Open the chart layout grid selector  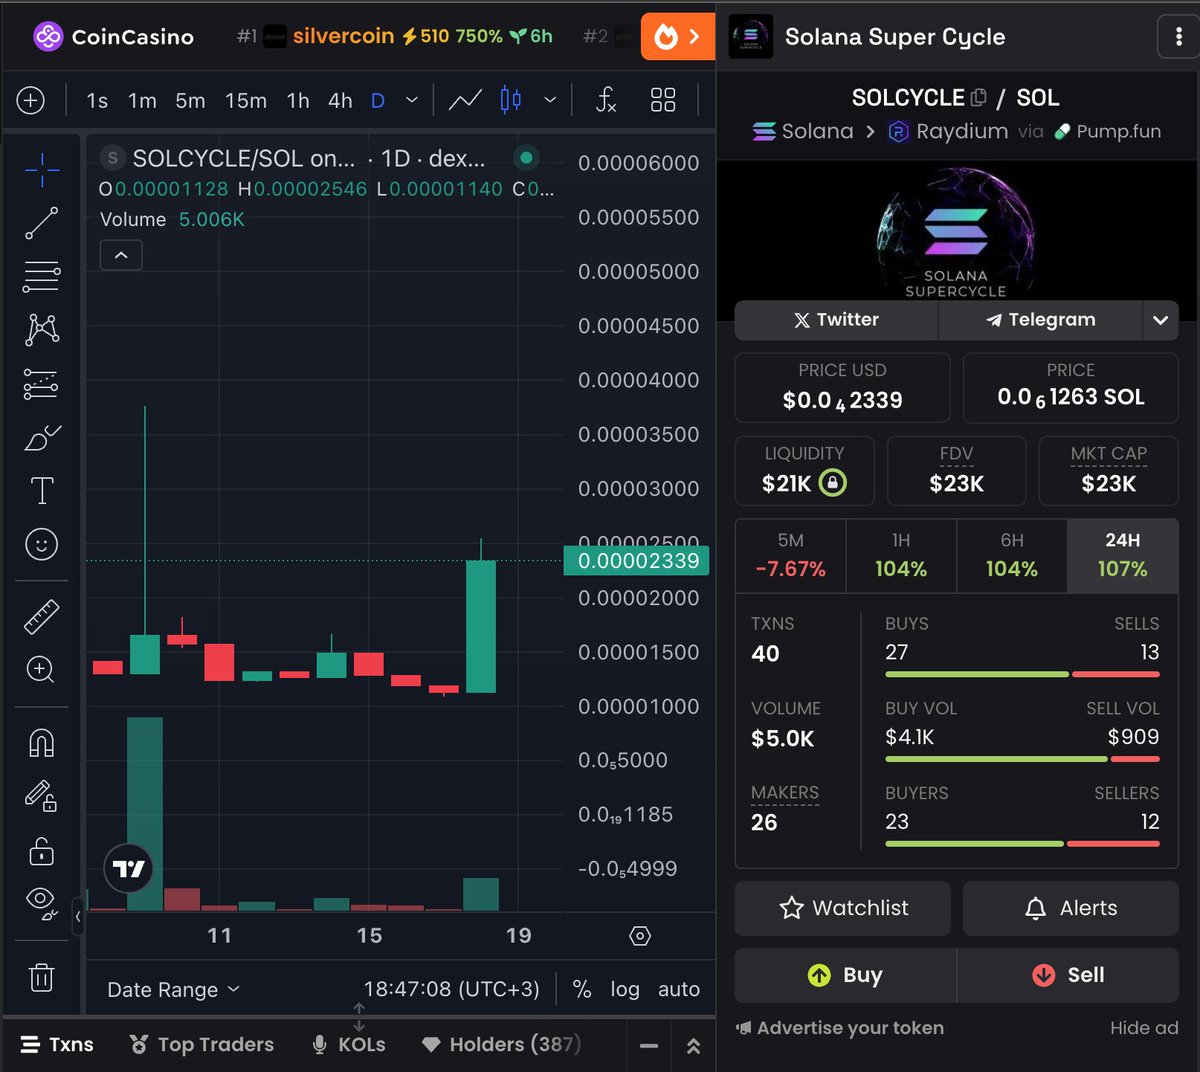click(x=663, y=100)
